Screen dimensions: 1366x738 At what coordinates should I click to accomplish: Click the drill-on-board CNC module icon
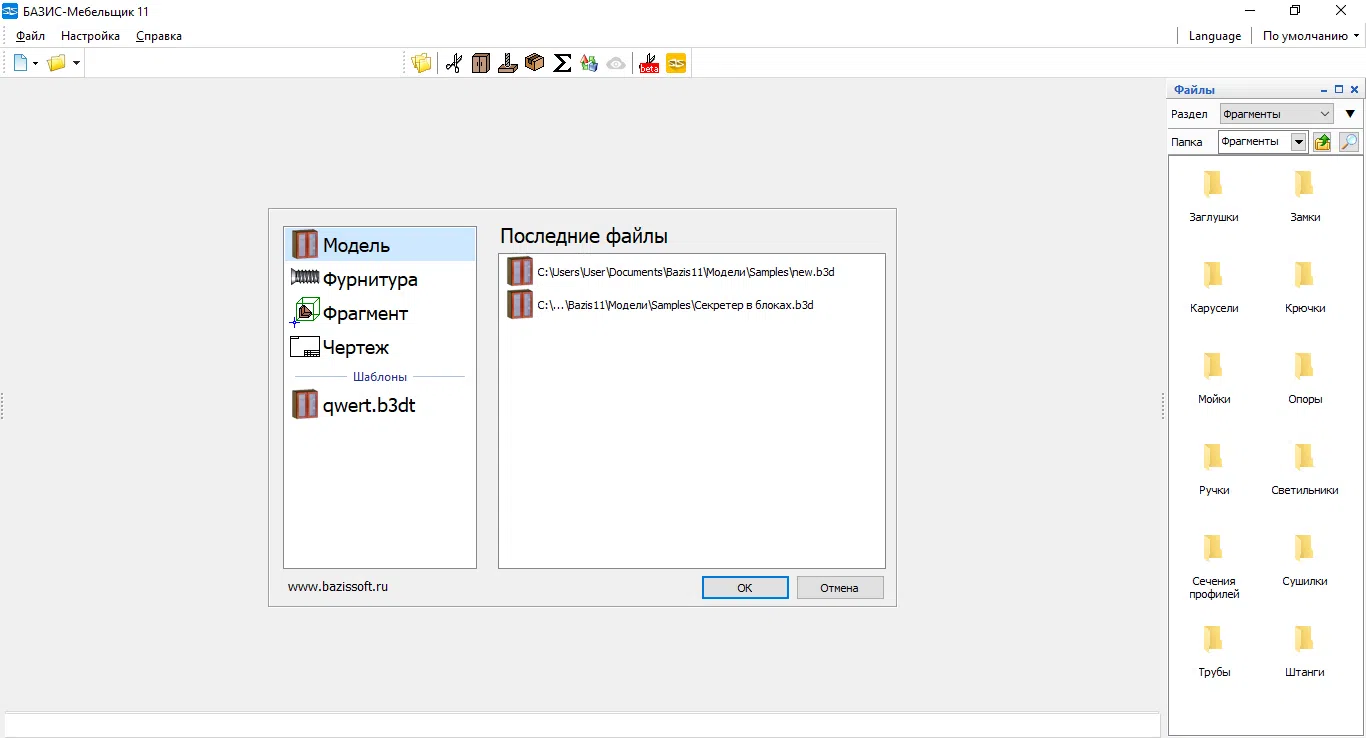coord(508,63)
